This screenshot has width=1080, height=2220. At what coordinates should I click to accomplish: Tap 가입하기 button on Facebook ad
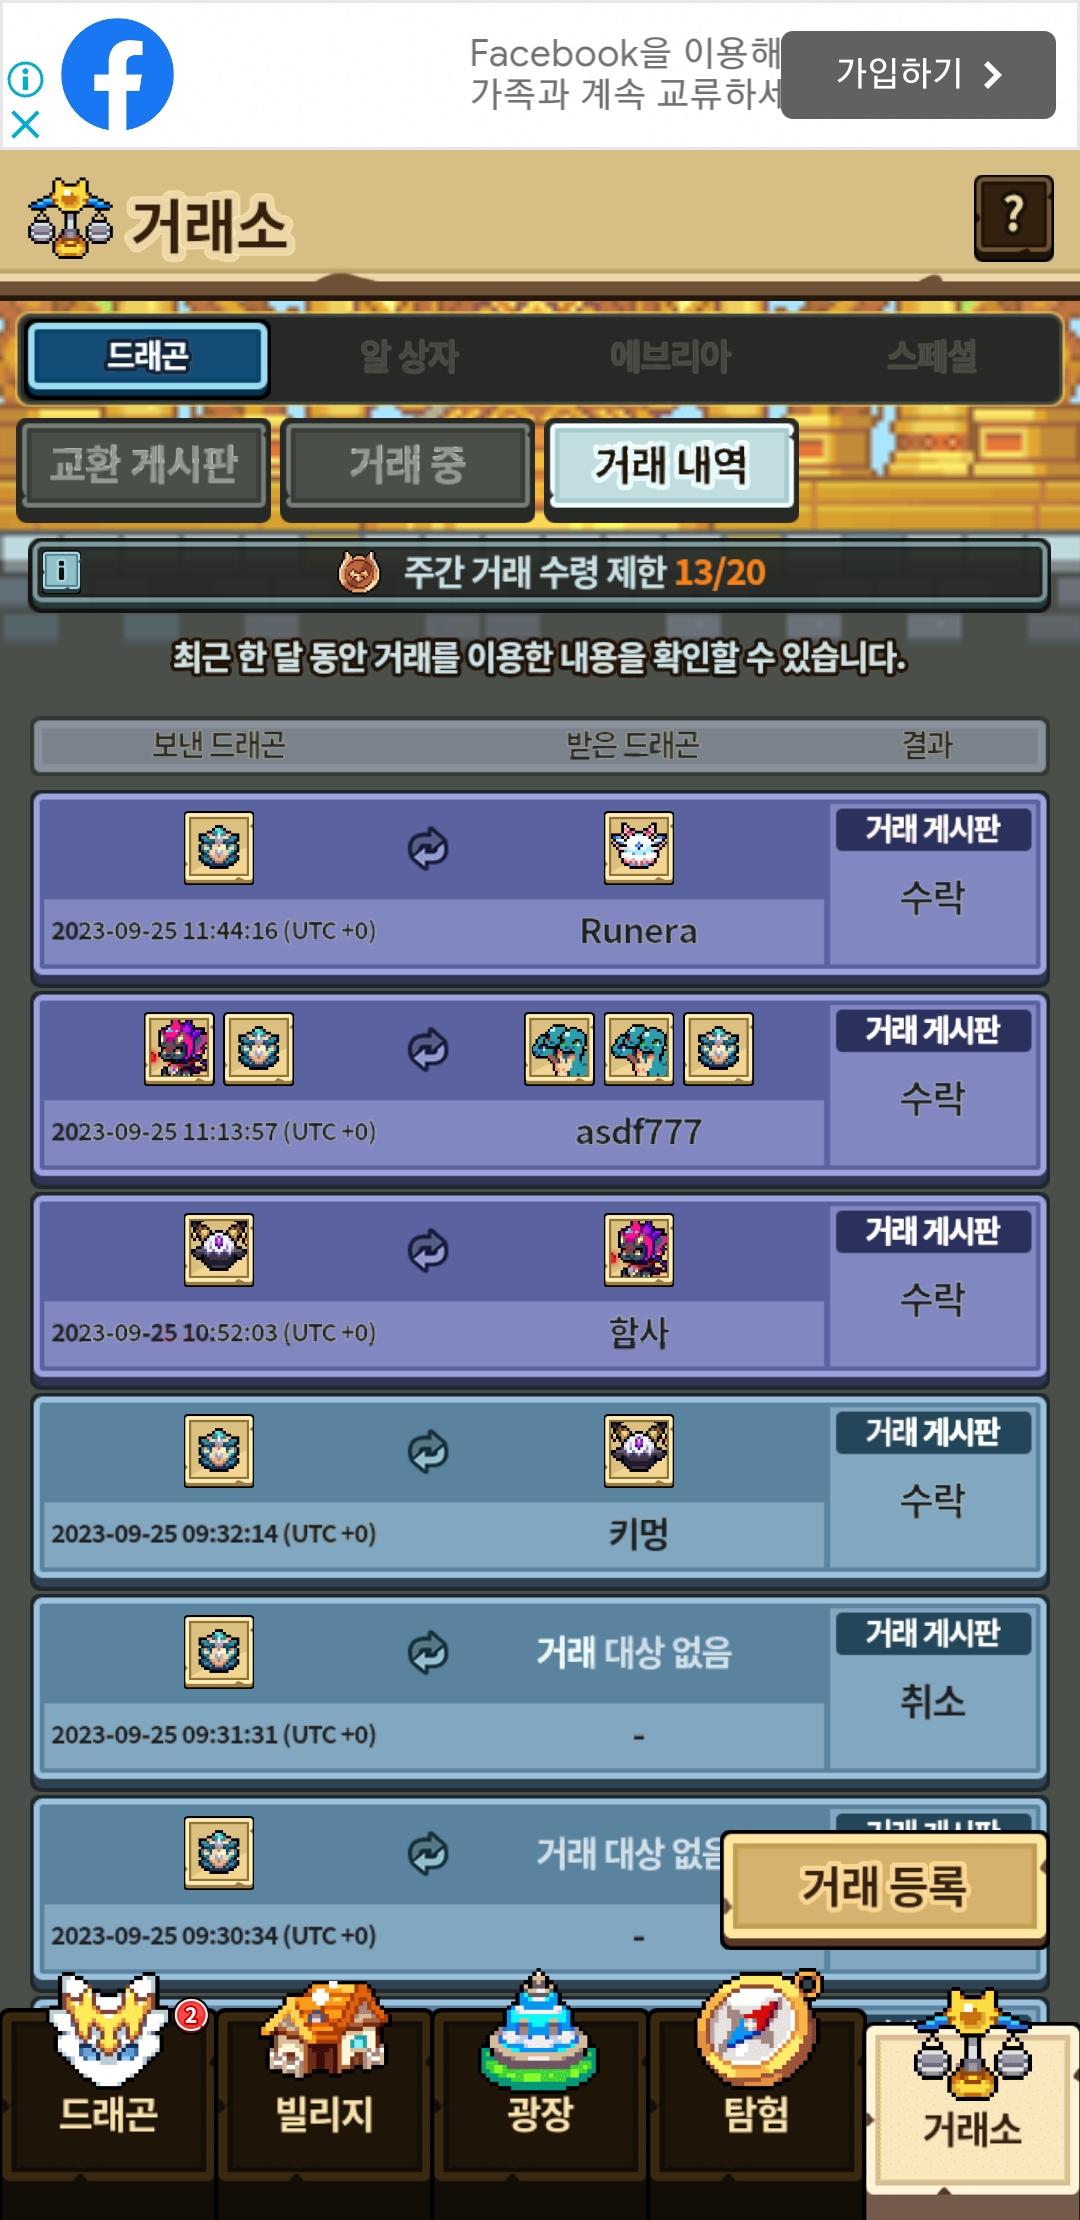click(x=918, y=75)
